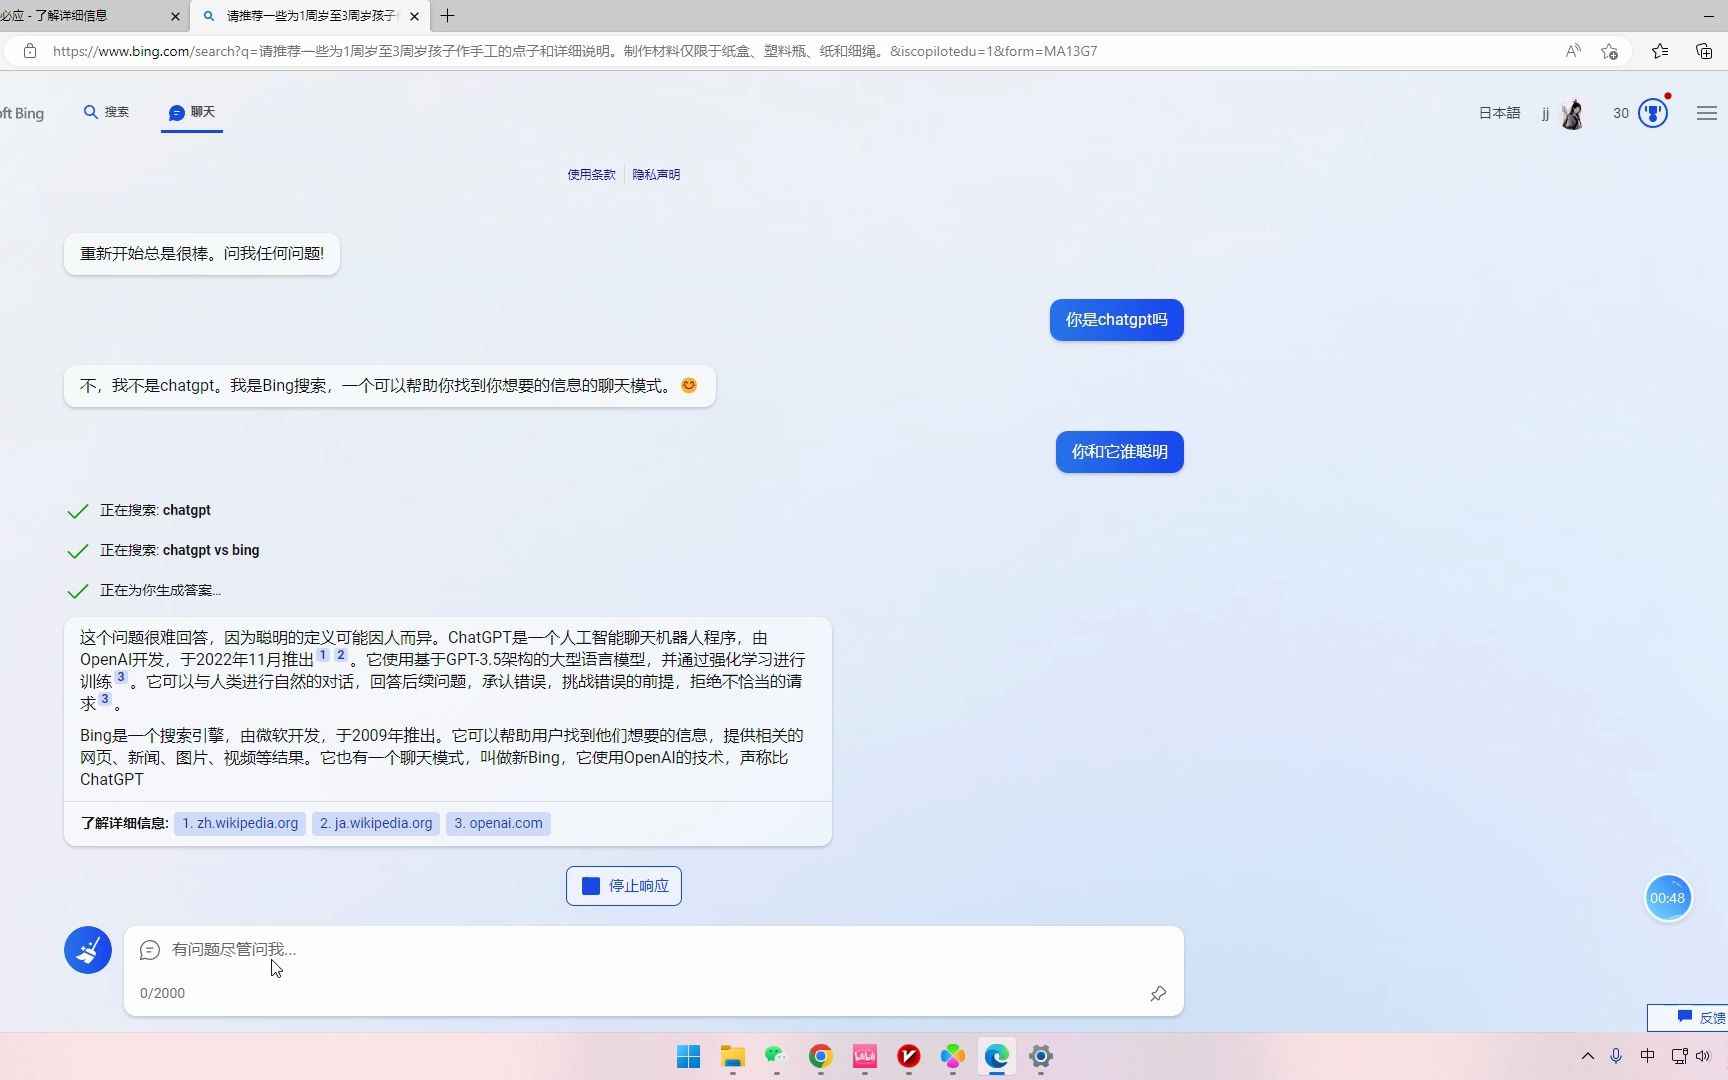Click Microsoft Edge taskbar icon
Screen dimensions: 1728x1080
[x=996, y=1056]
